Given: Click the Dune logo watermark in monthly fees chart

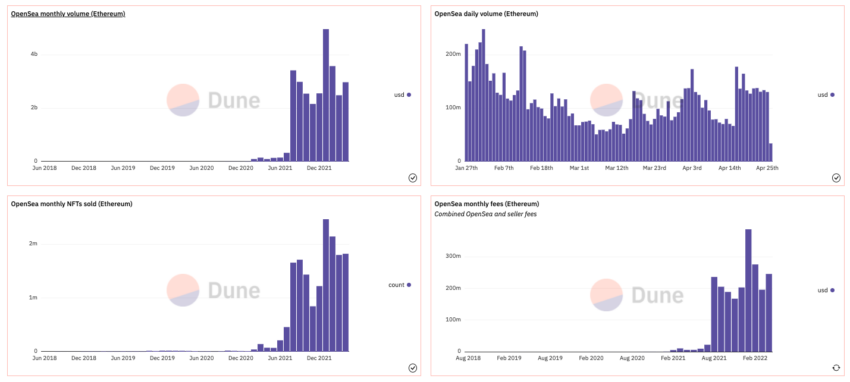Looking at the screenshot, I should (x=636, y=295).
